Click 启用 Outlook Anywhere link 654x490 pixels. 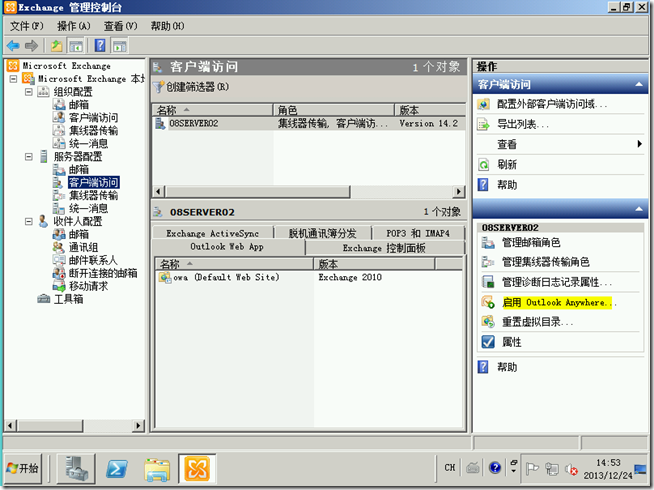[559, 302]
